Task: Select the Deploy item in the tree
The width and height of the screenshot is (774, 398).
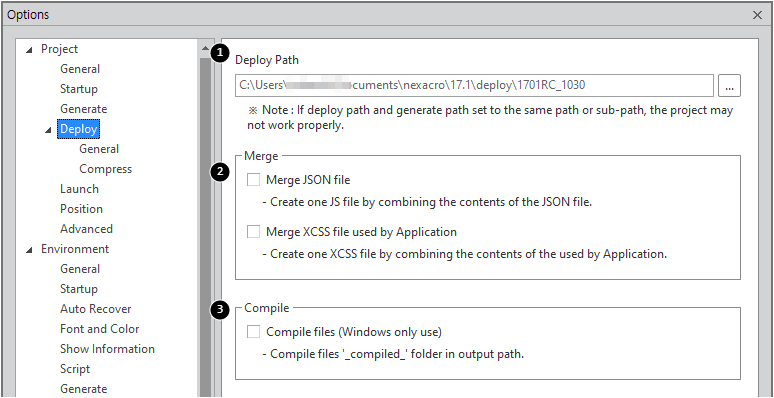Action: click(79, 129)
